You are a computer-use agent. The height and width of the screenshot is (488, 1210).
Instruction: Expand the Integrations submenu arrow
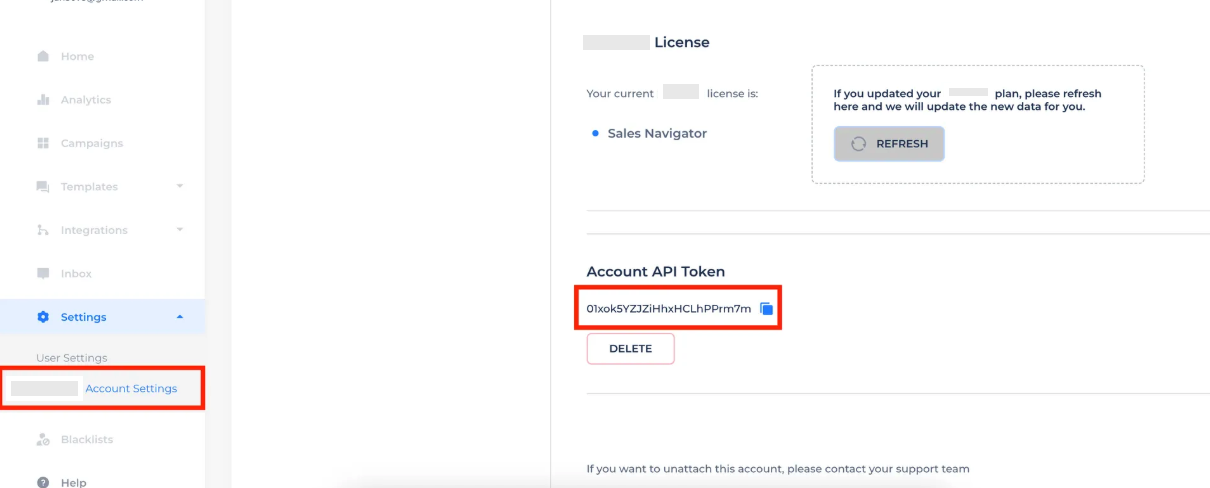tap(180, 230)
